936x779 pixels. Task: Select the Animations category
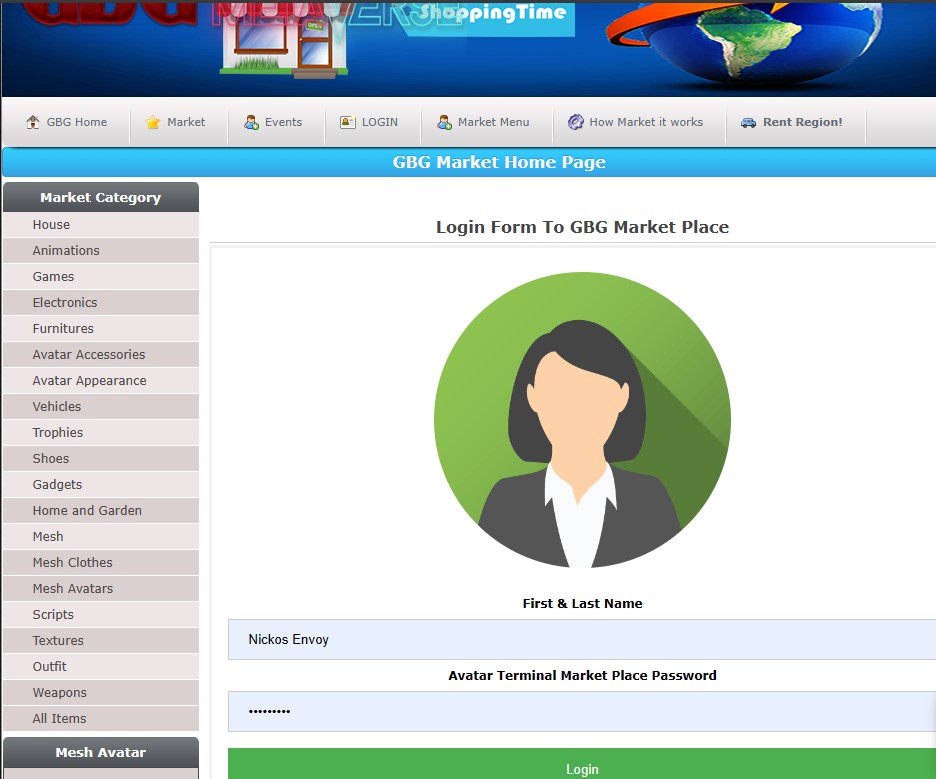(66, 251)
